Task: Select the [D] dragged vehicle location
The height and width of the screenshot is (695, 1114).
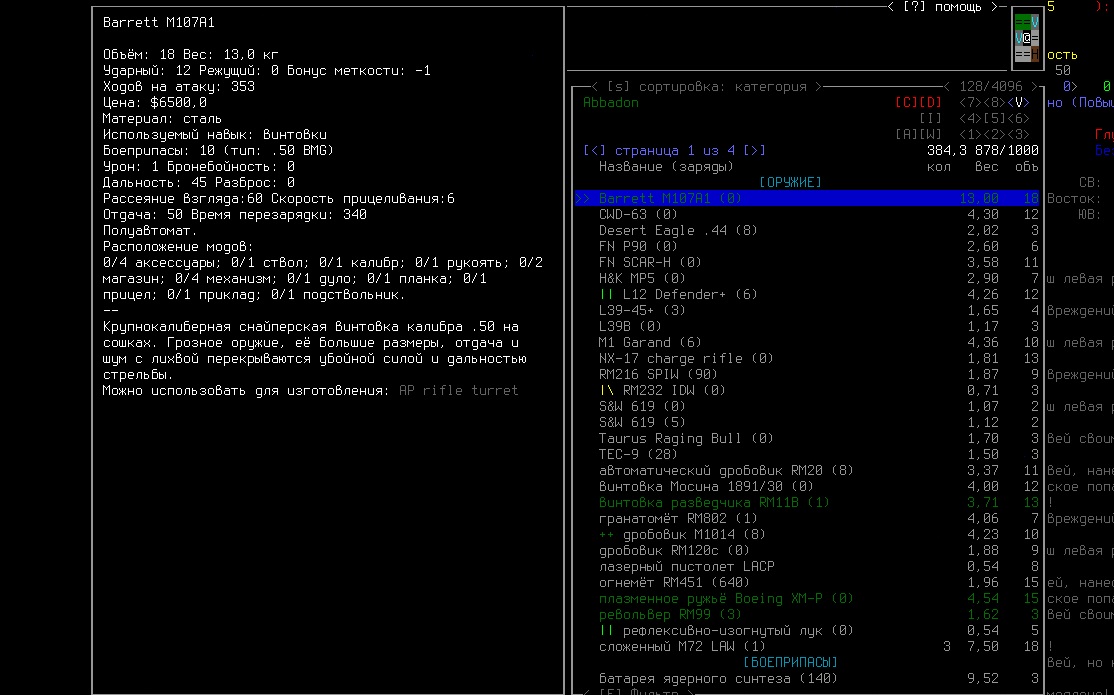Action: [931, 102]
